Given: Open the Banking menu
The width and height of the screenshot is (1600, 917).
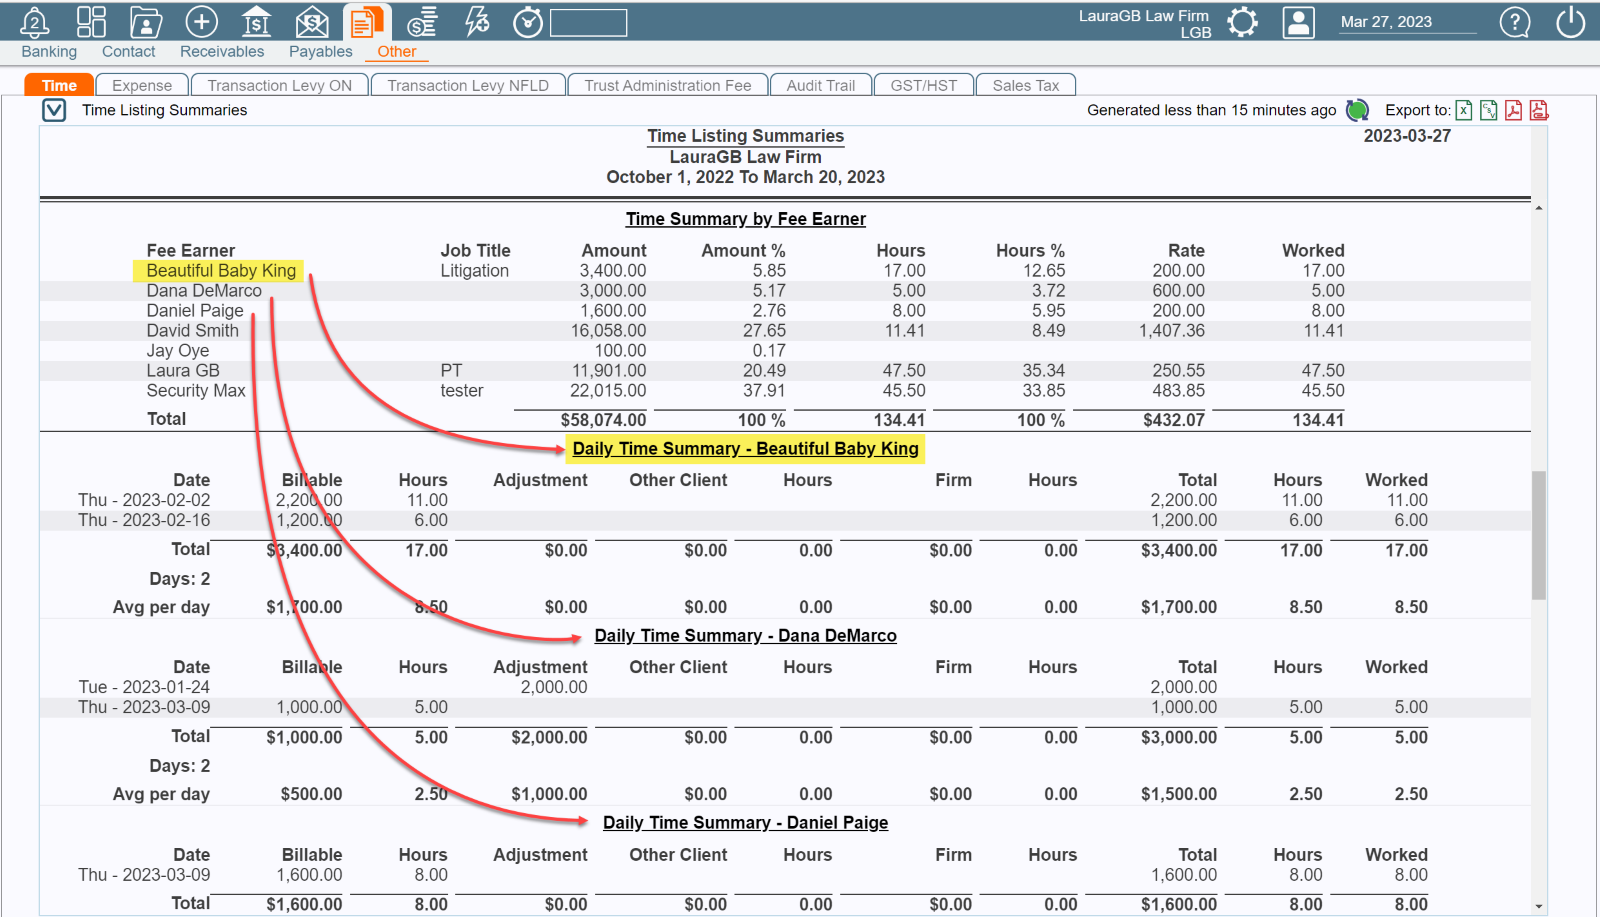Looking at the screenshot, I should 49,52.
